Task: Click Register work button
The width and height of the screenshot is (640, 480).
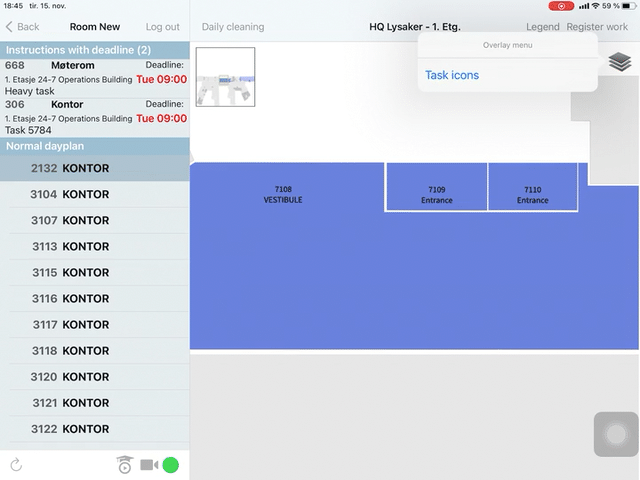Action: [x=597, y=27]
